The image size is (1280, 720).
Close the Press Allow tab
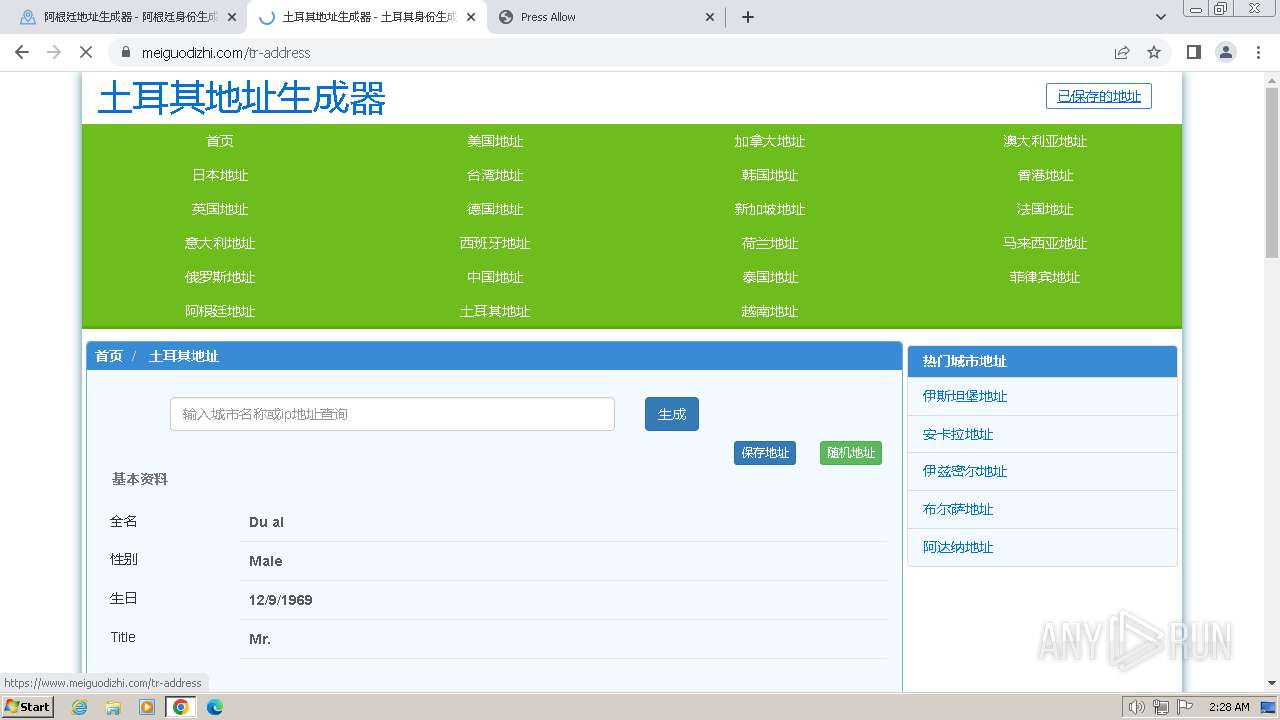710,17
